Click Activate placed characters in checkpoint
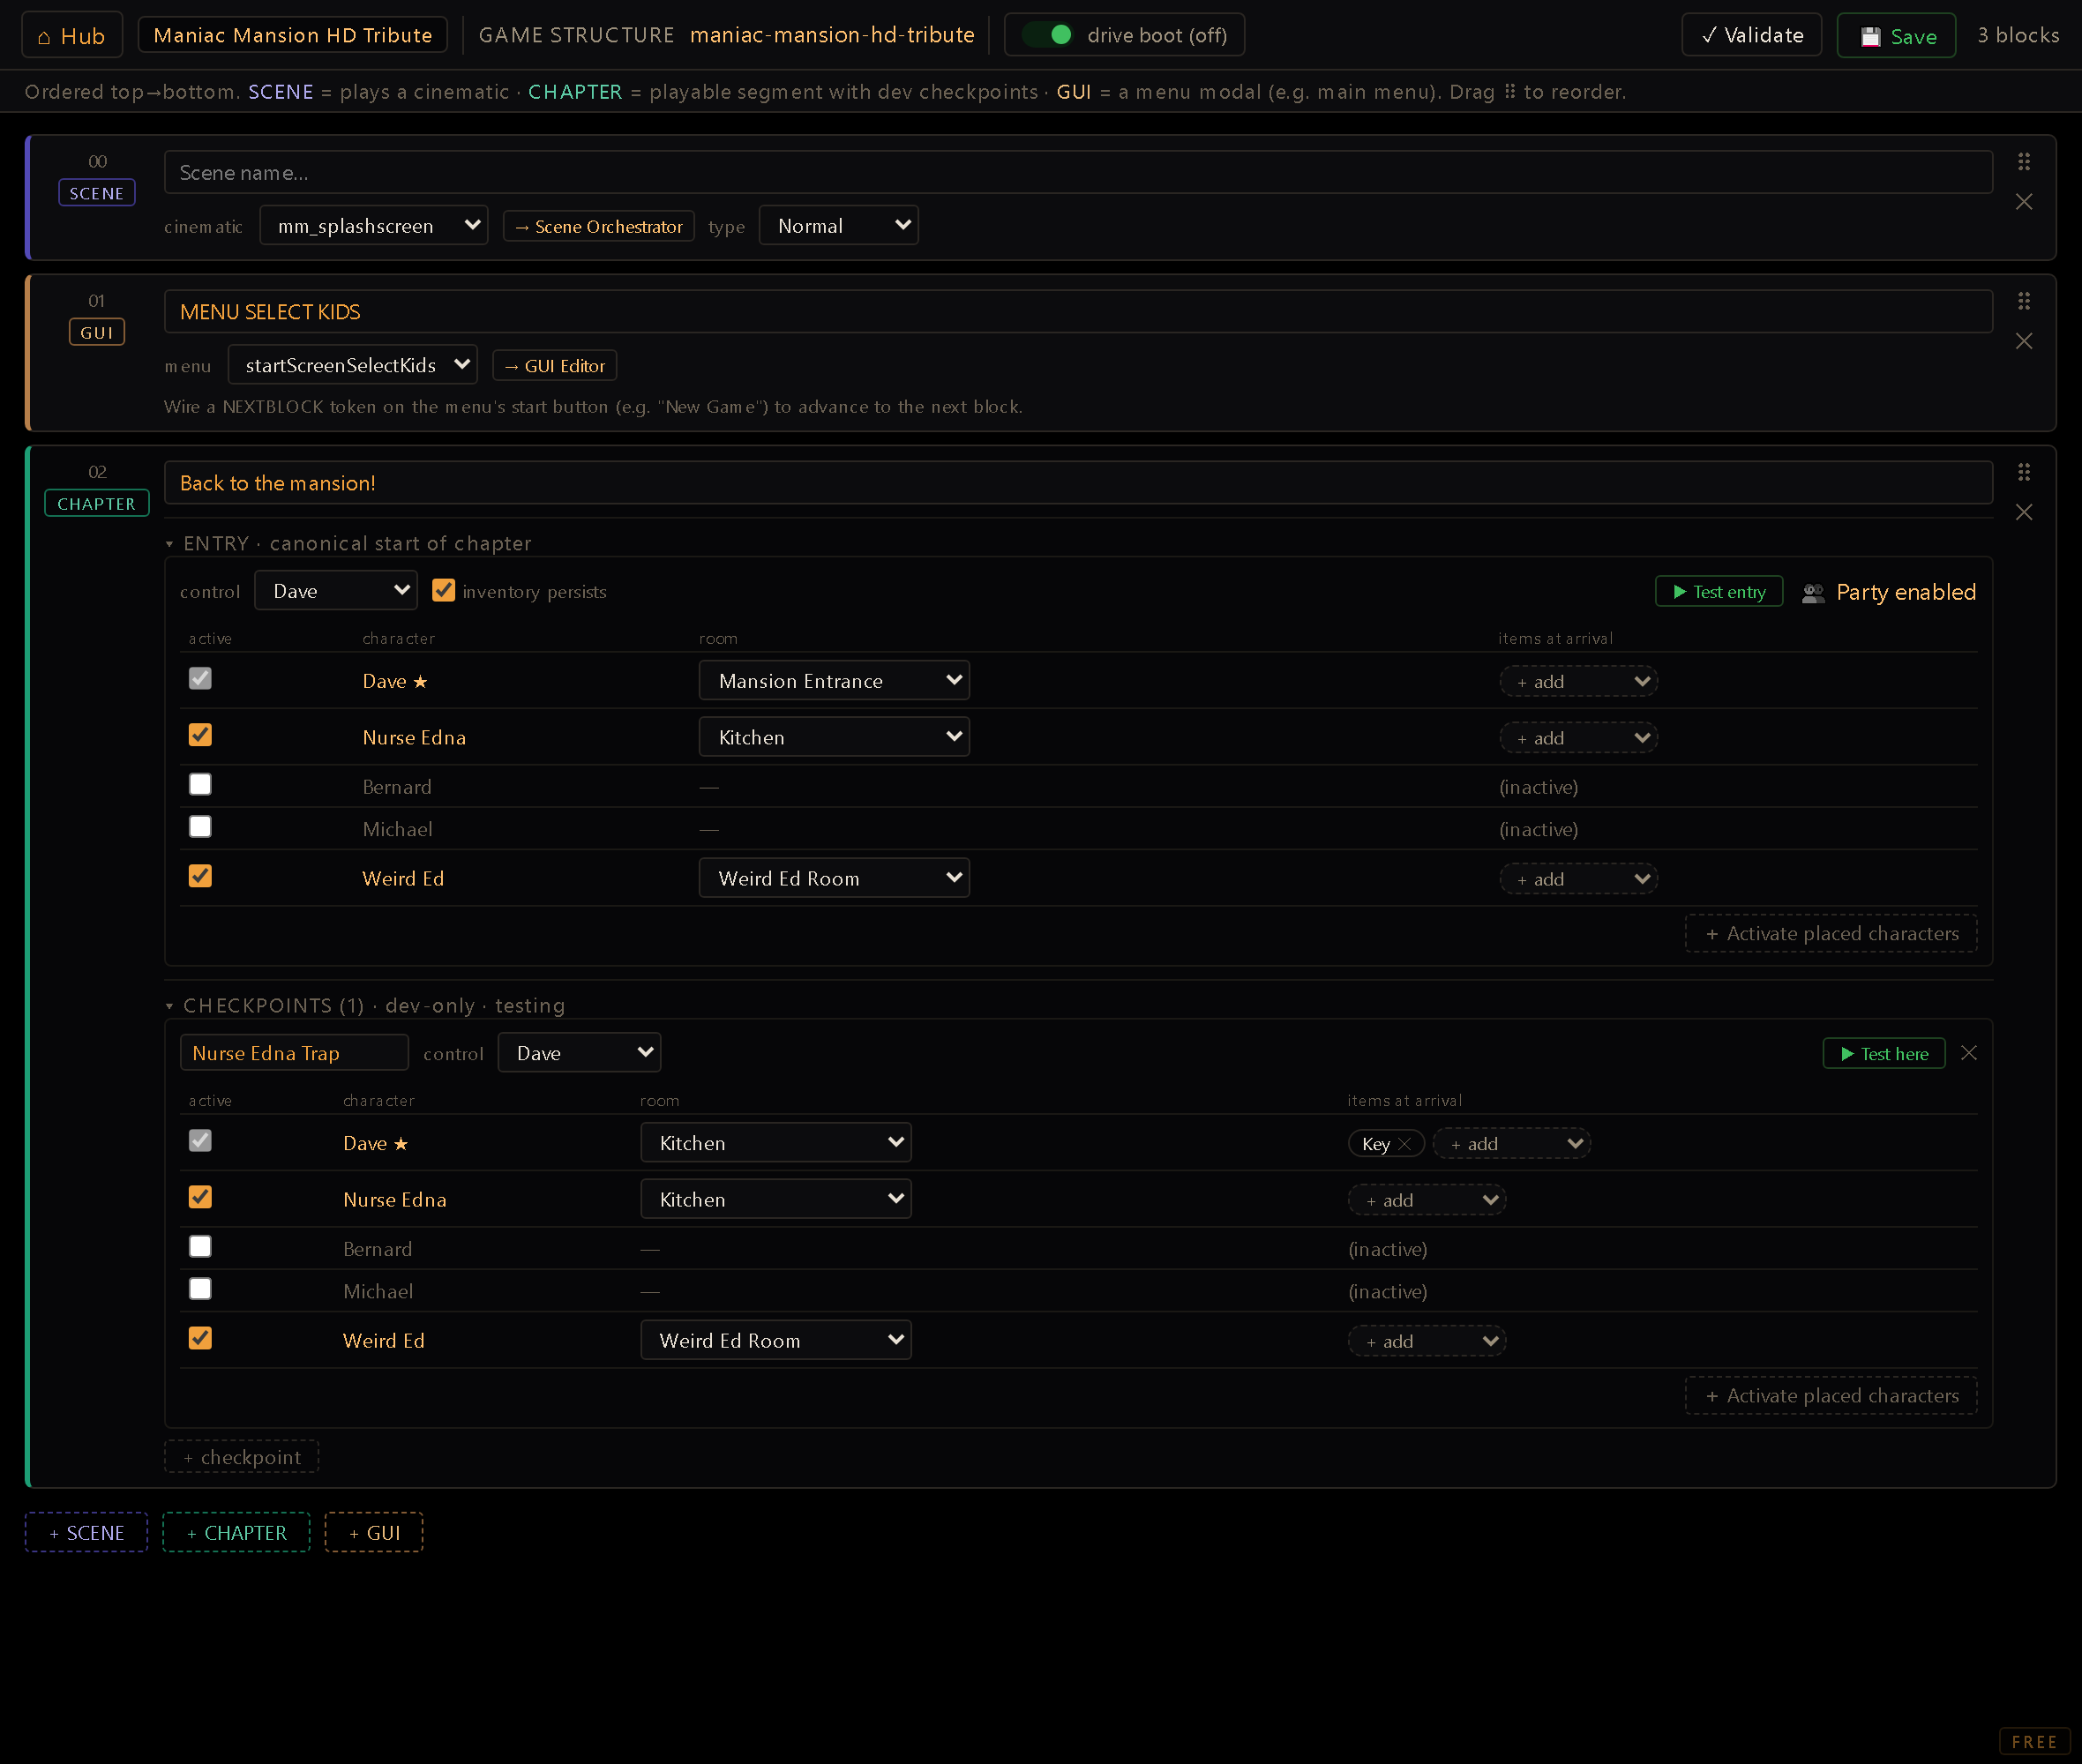The height and width of the screenshot is (1764, 2082). pyautogui.click(x=1831, y=1396)
